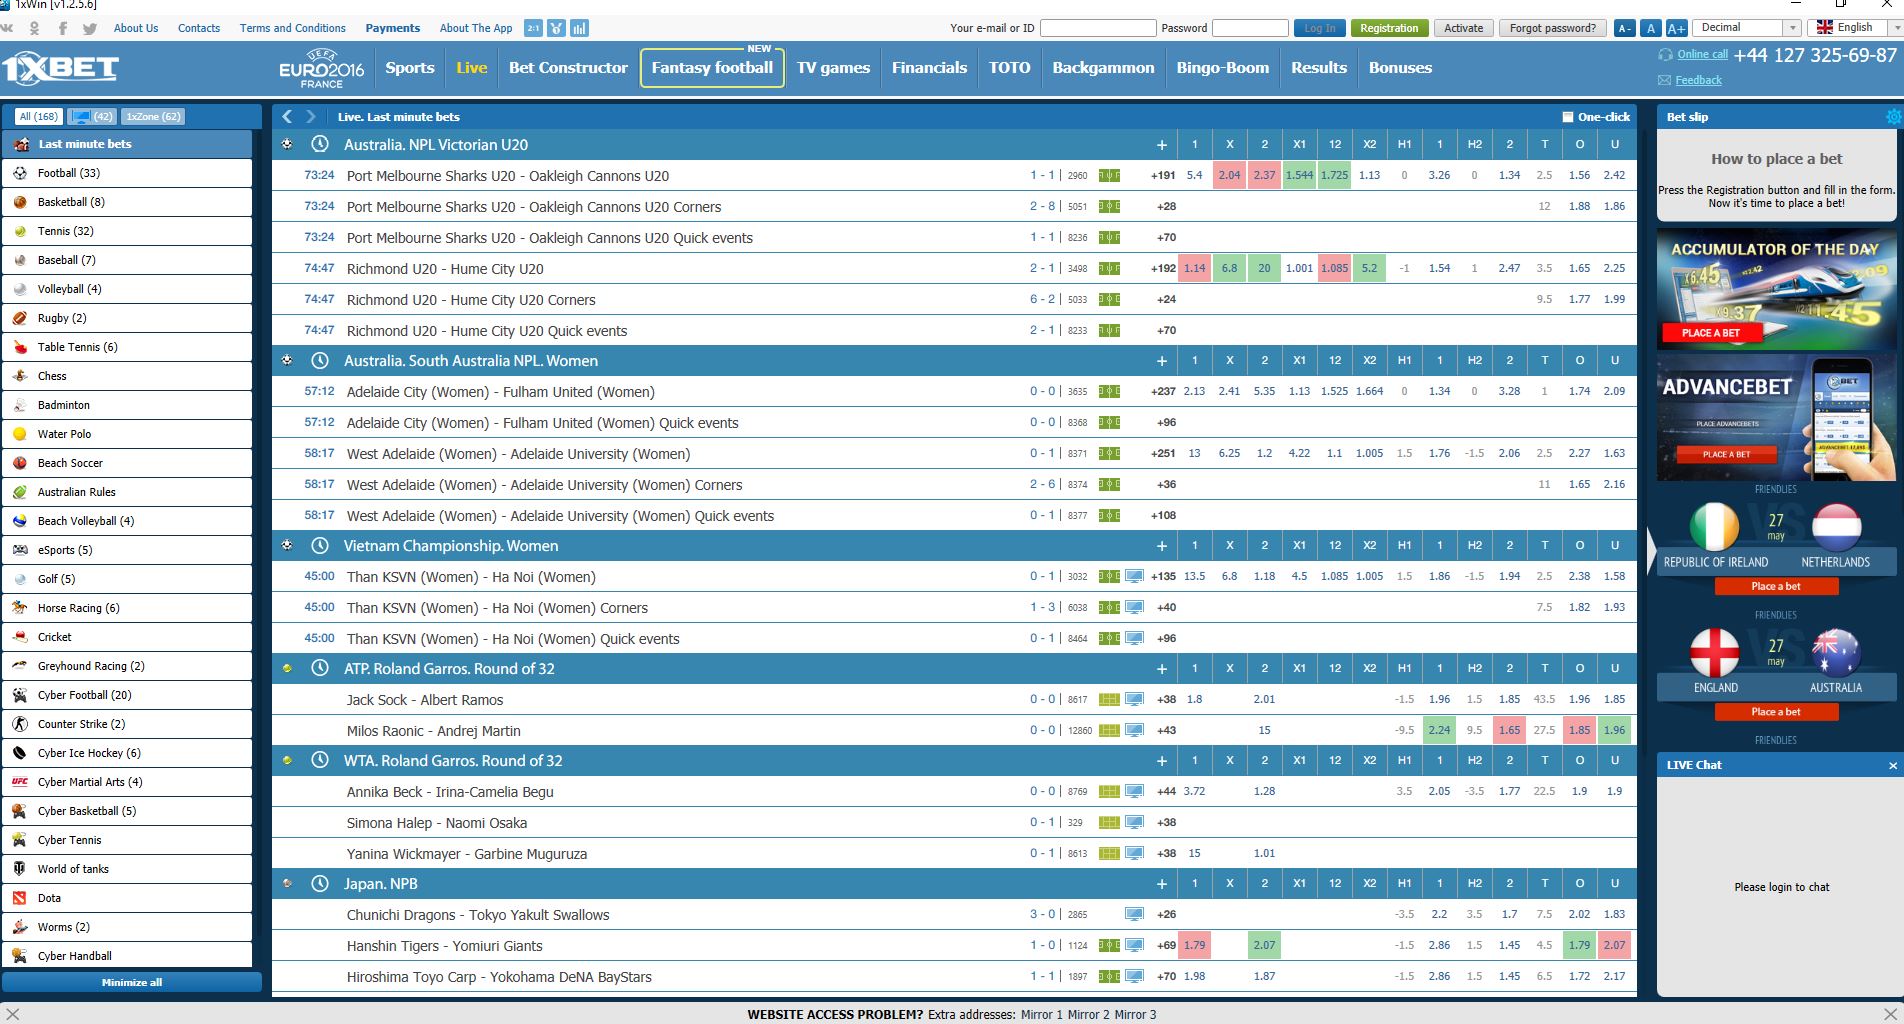Open live video icon for Chunichi Dragons match
The image size is (1904, 1024).
pos(1134,915)
